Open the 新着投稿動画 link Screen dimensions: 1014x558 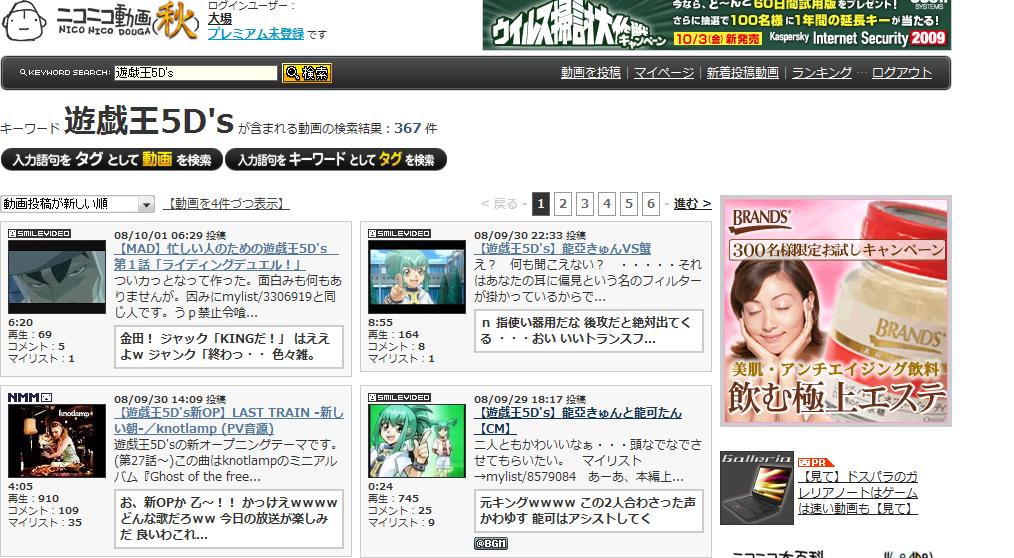click(x=742, y=72)
